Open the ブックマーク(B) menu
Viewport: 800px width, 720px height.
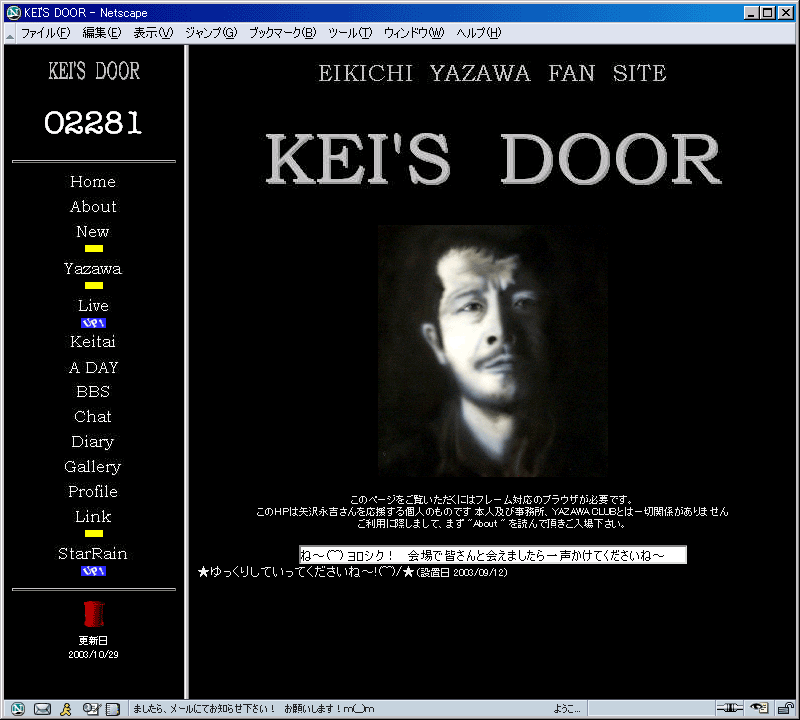pos(283,33)
